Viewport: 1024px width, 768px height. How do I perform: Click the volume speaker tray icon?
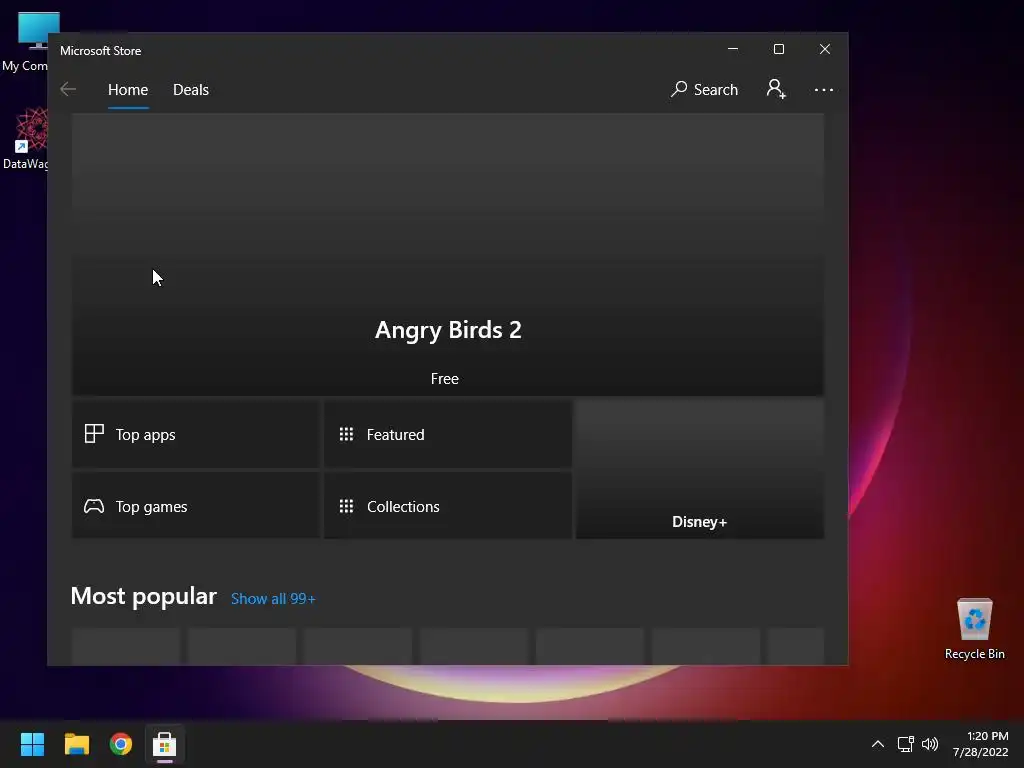[x=930, y=744]
